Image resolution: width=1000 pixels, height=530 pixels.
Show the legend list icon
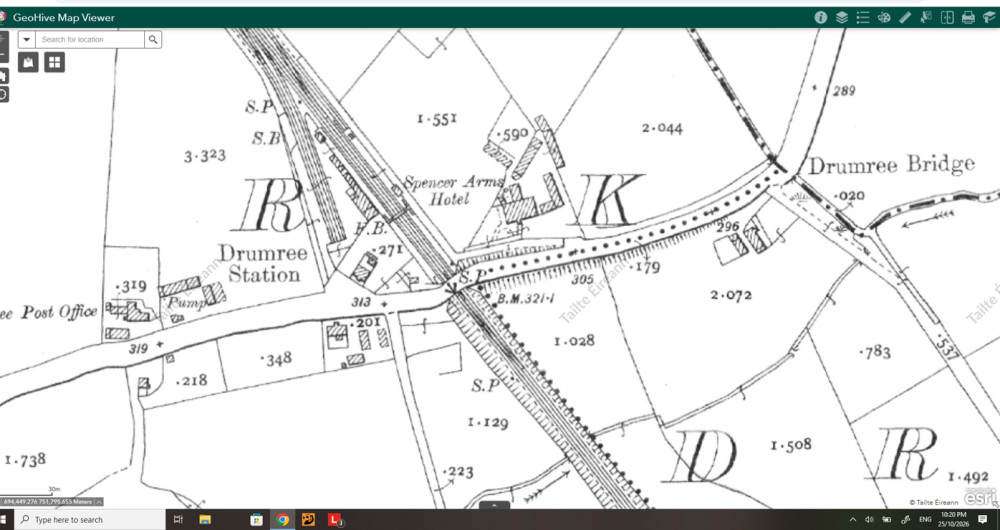pyautogui.click(x=863, y=17)
